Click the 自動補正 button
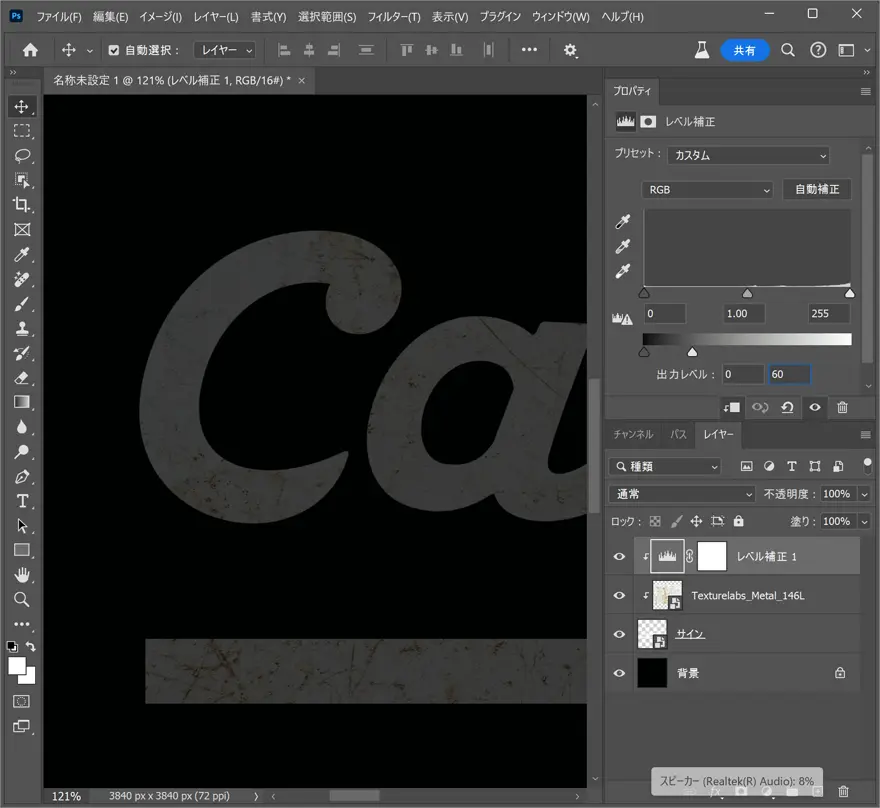 click(817, 190)
